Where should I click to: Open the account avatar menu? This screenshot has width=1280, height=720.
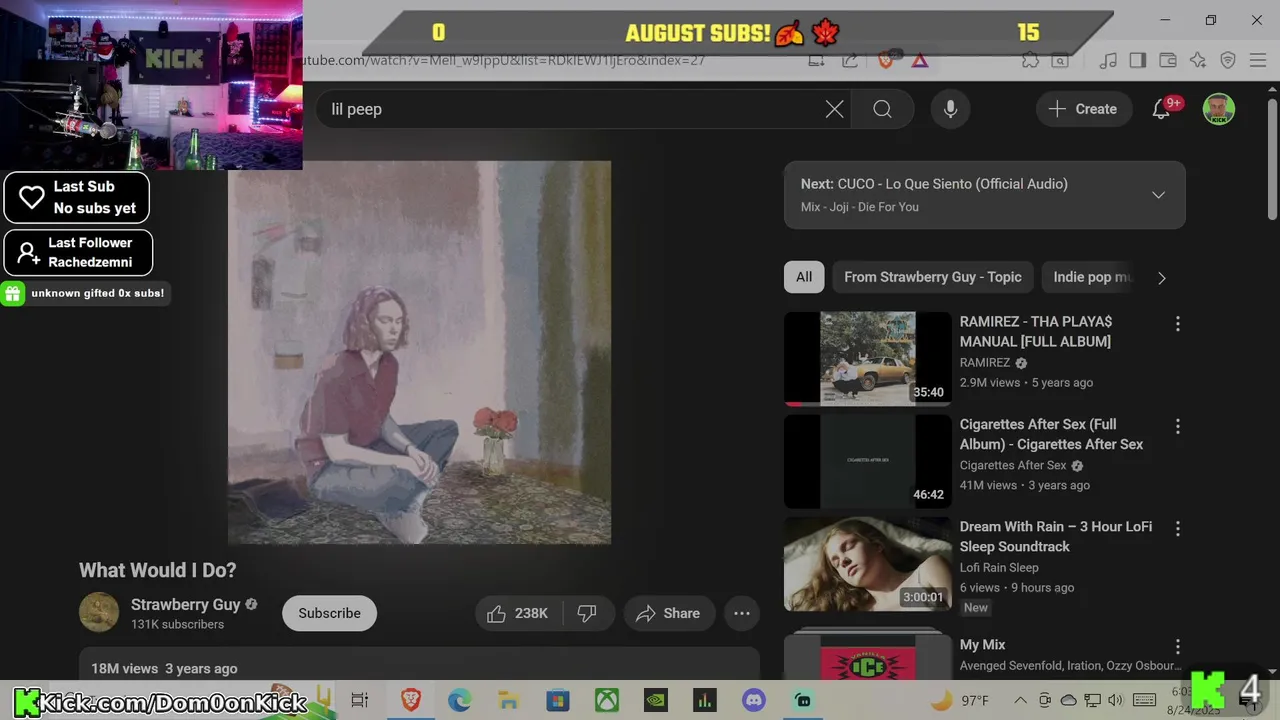click(x=1218, y=109)
